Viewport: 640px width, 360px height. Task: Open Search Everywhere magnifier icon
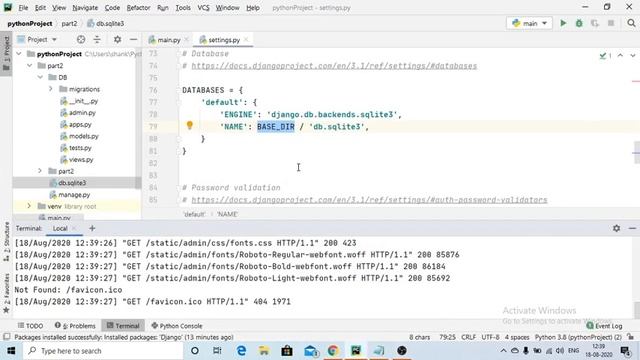point(631,23)
